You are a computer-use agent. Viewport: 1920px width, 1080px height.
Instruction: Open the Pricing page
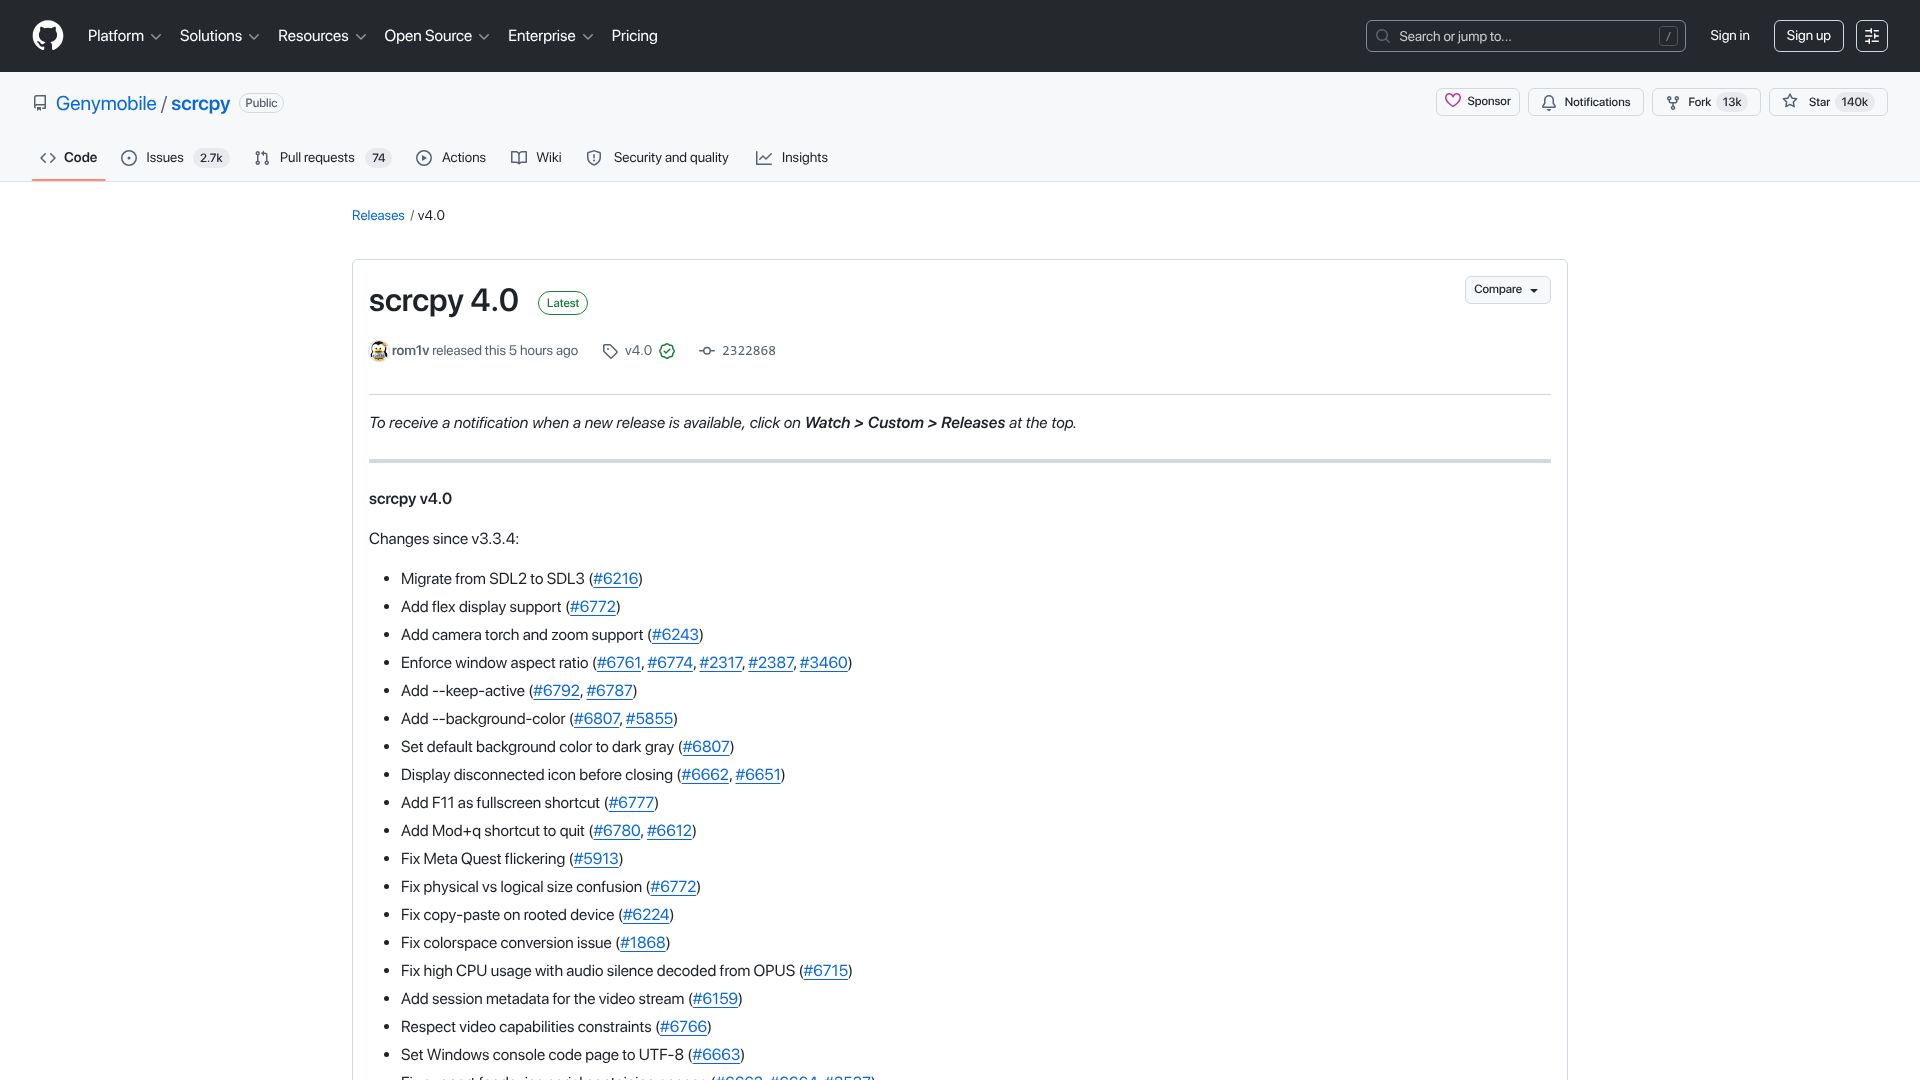coord(634,36)
